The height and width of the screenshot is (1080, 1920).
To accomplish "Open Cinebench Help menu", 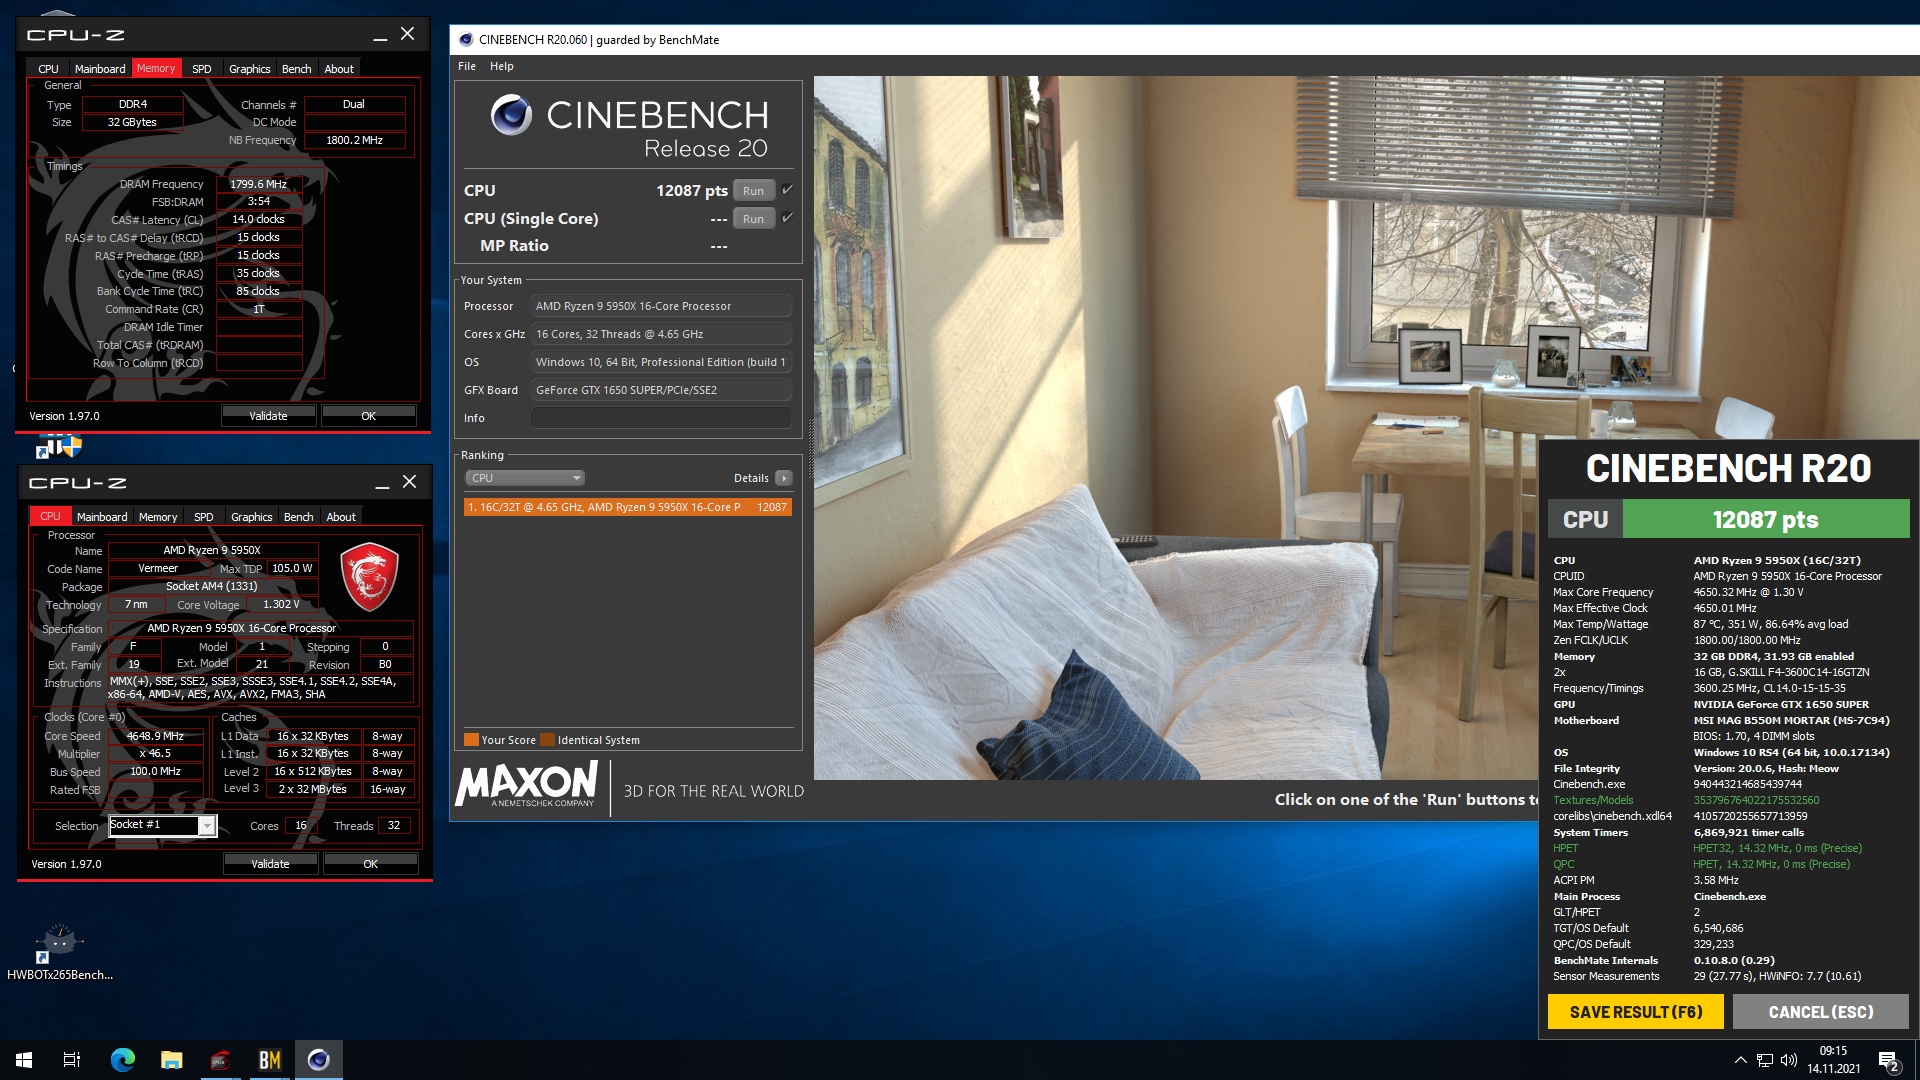I will coord(502,66).
